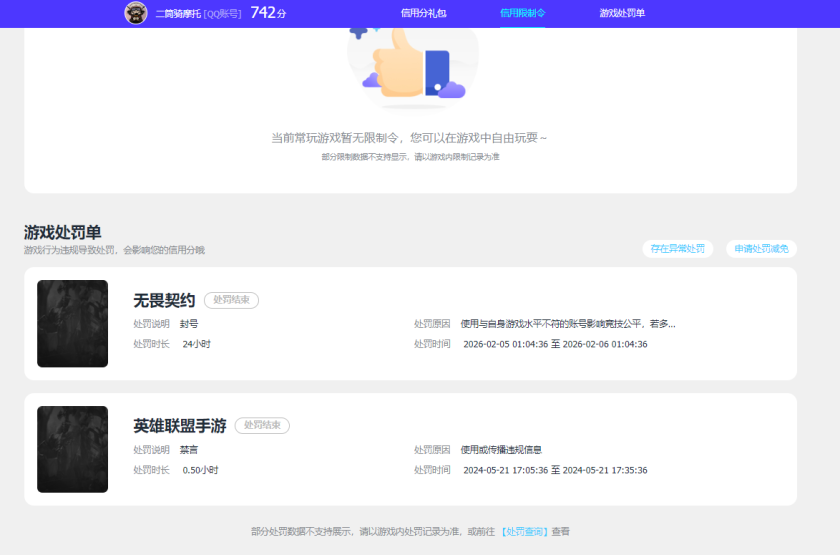Open the 处罚查询 link at bottom
Image resolution: width=840 pixels, height=555 pixels.
(524, 532)
